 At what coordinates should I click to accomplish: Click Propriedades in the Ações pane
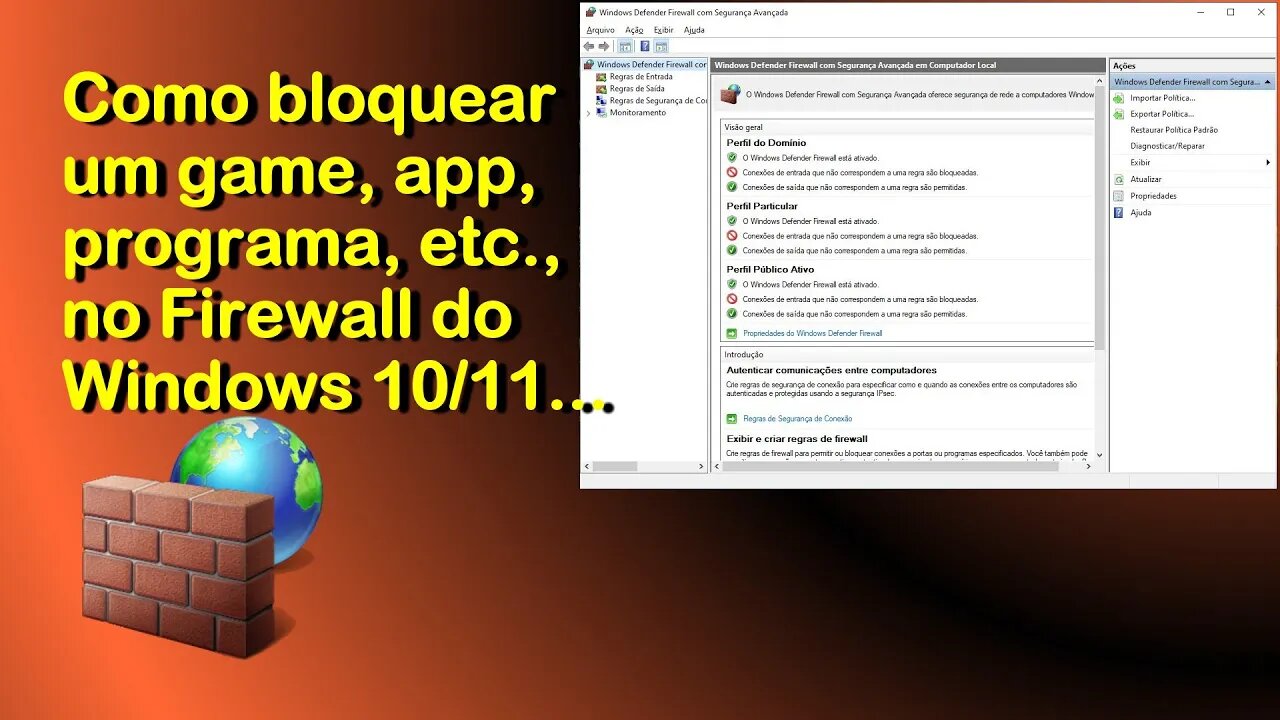tap(1153, 196)
